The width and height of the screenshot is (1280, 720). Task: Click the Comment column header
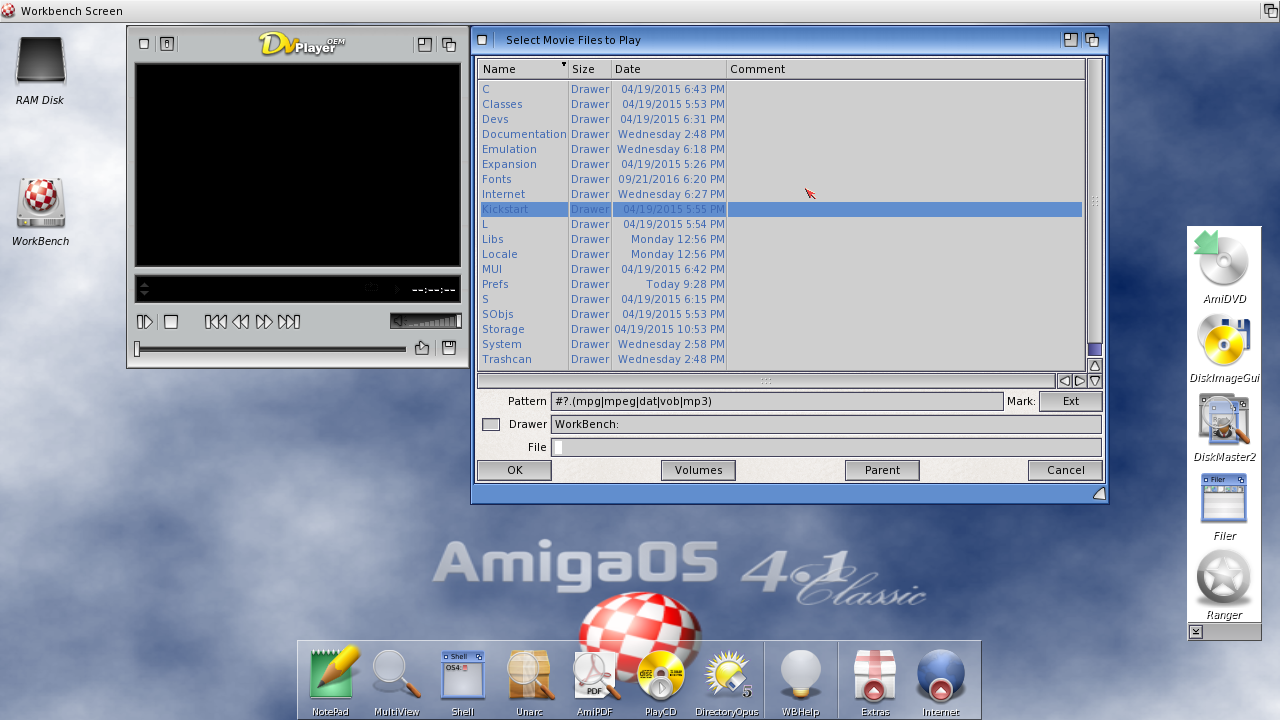point(905,69)
